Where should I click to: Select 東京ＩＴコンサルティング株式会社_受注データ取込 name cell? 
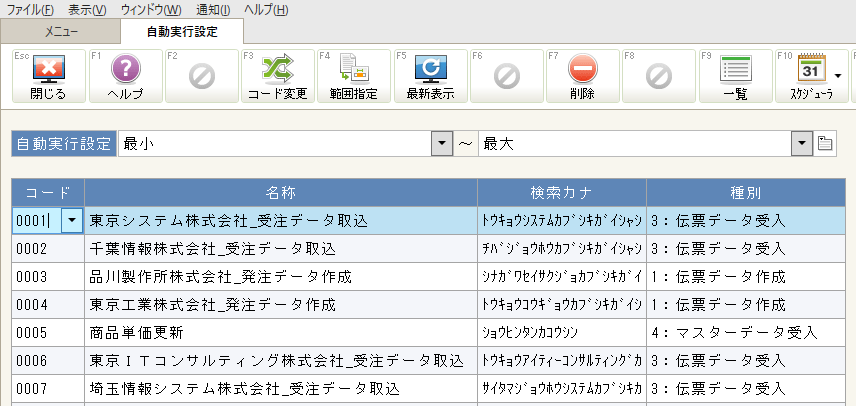point(281,361)
